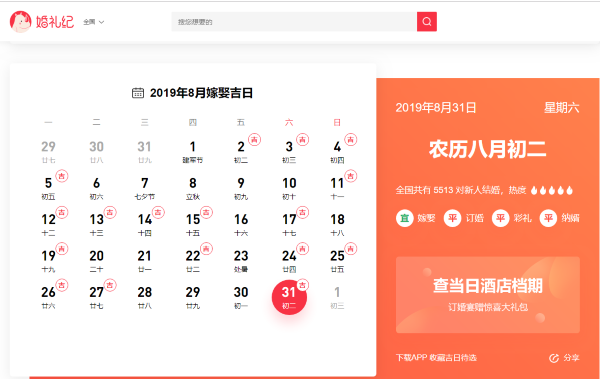This screenshot has width=600, height=379.
Task: Focus the search input field
Action: tap(294, 22)
